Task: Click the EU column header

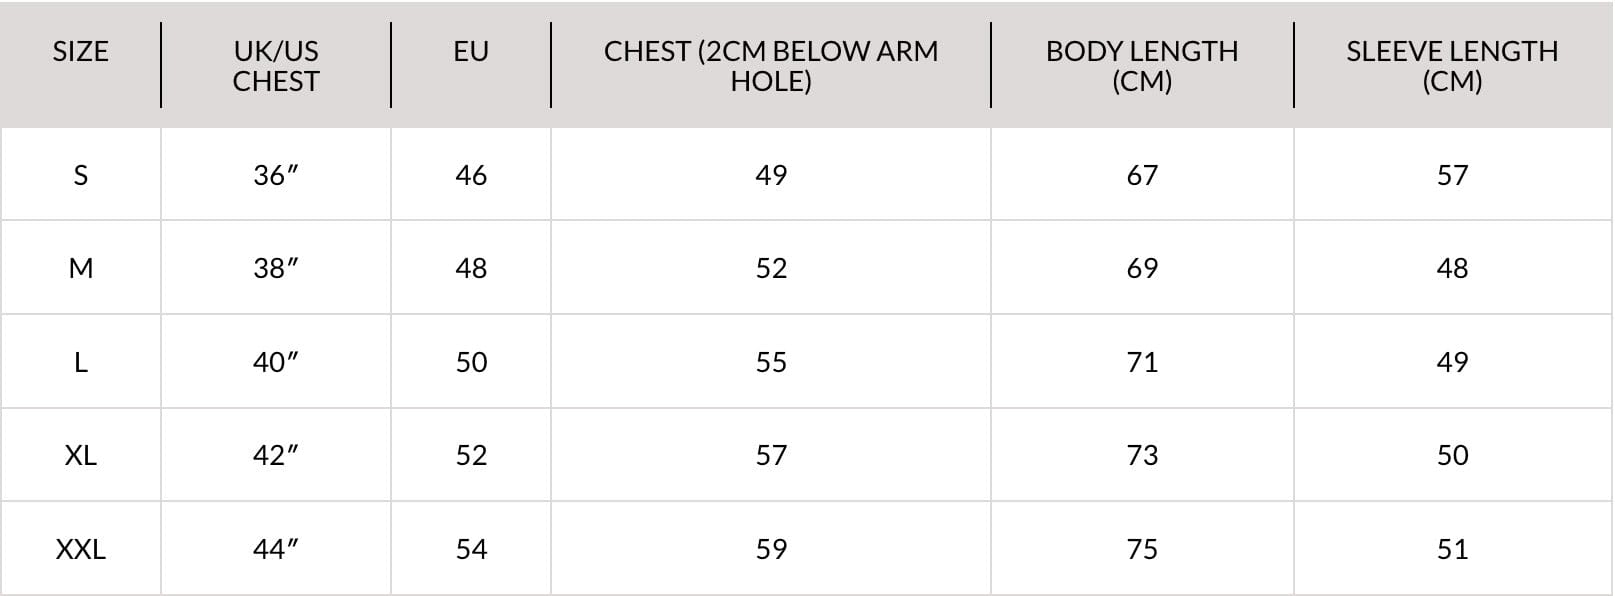Action: (x=471, y=51)
